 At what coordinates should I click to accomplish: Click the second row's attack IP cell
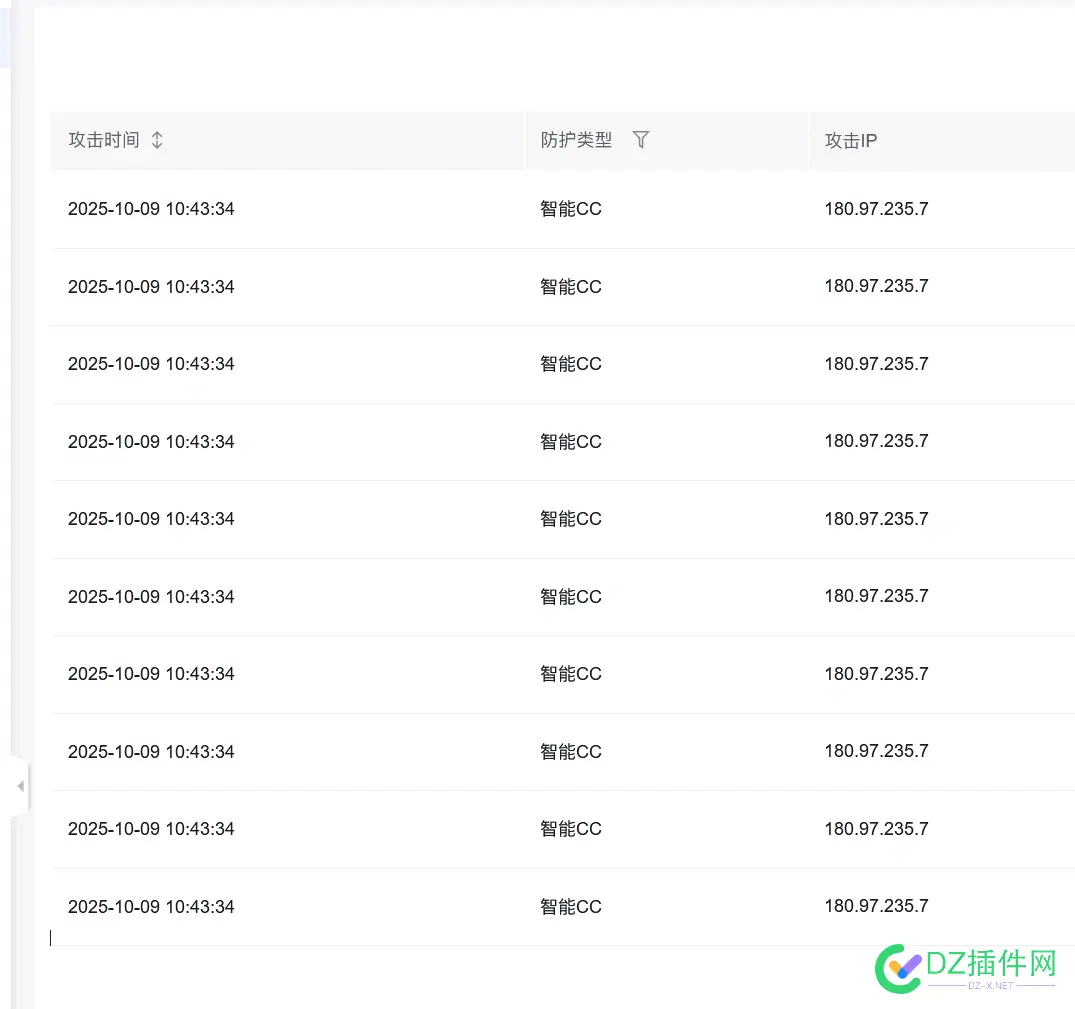876,286
